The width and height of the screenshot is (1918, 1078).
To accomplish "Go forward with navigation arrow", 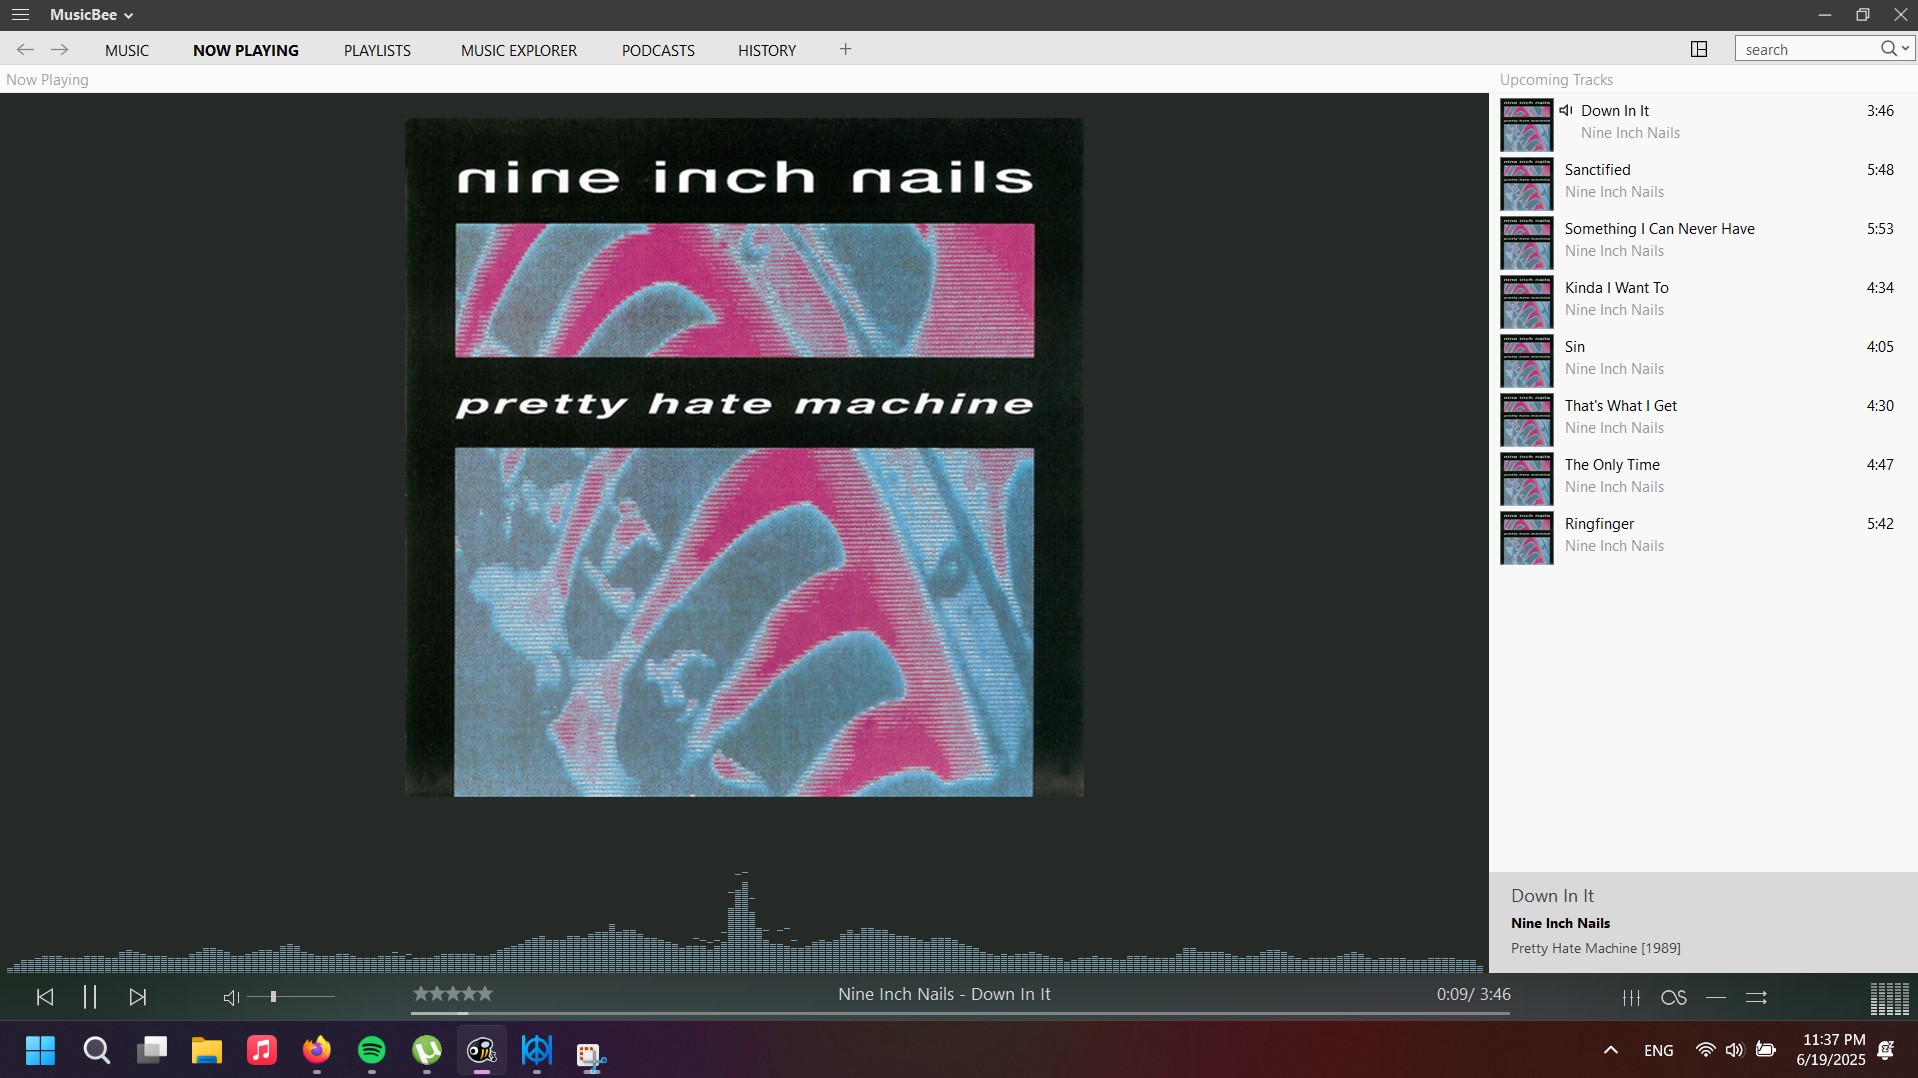I will [60, 49].
